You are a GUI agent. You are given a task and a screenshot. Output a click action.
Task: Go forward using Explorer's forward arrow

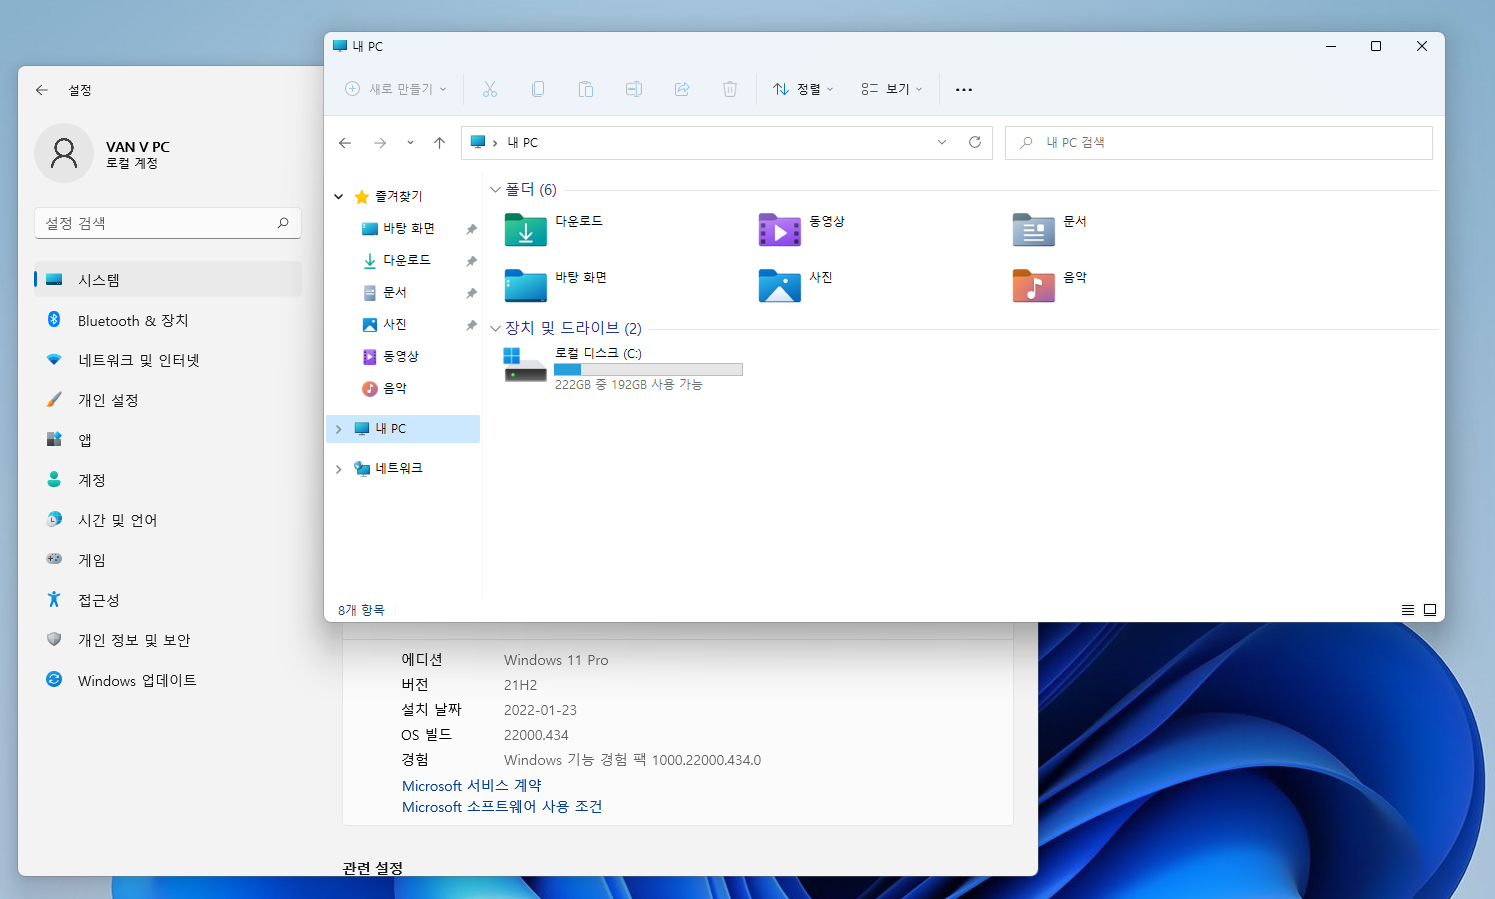[x=380, y=143]
